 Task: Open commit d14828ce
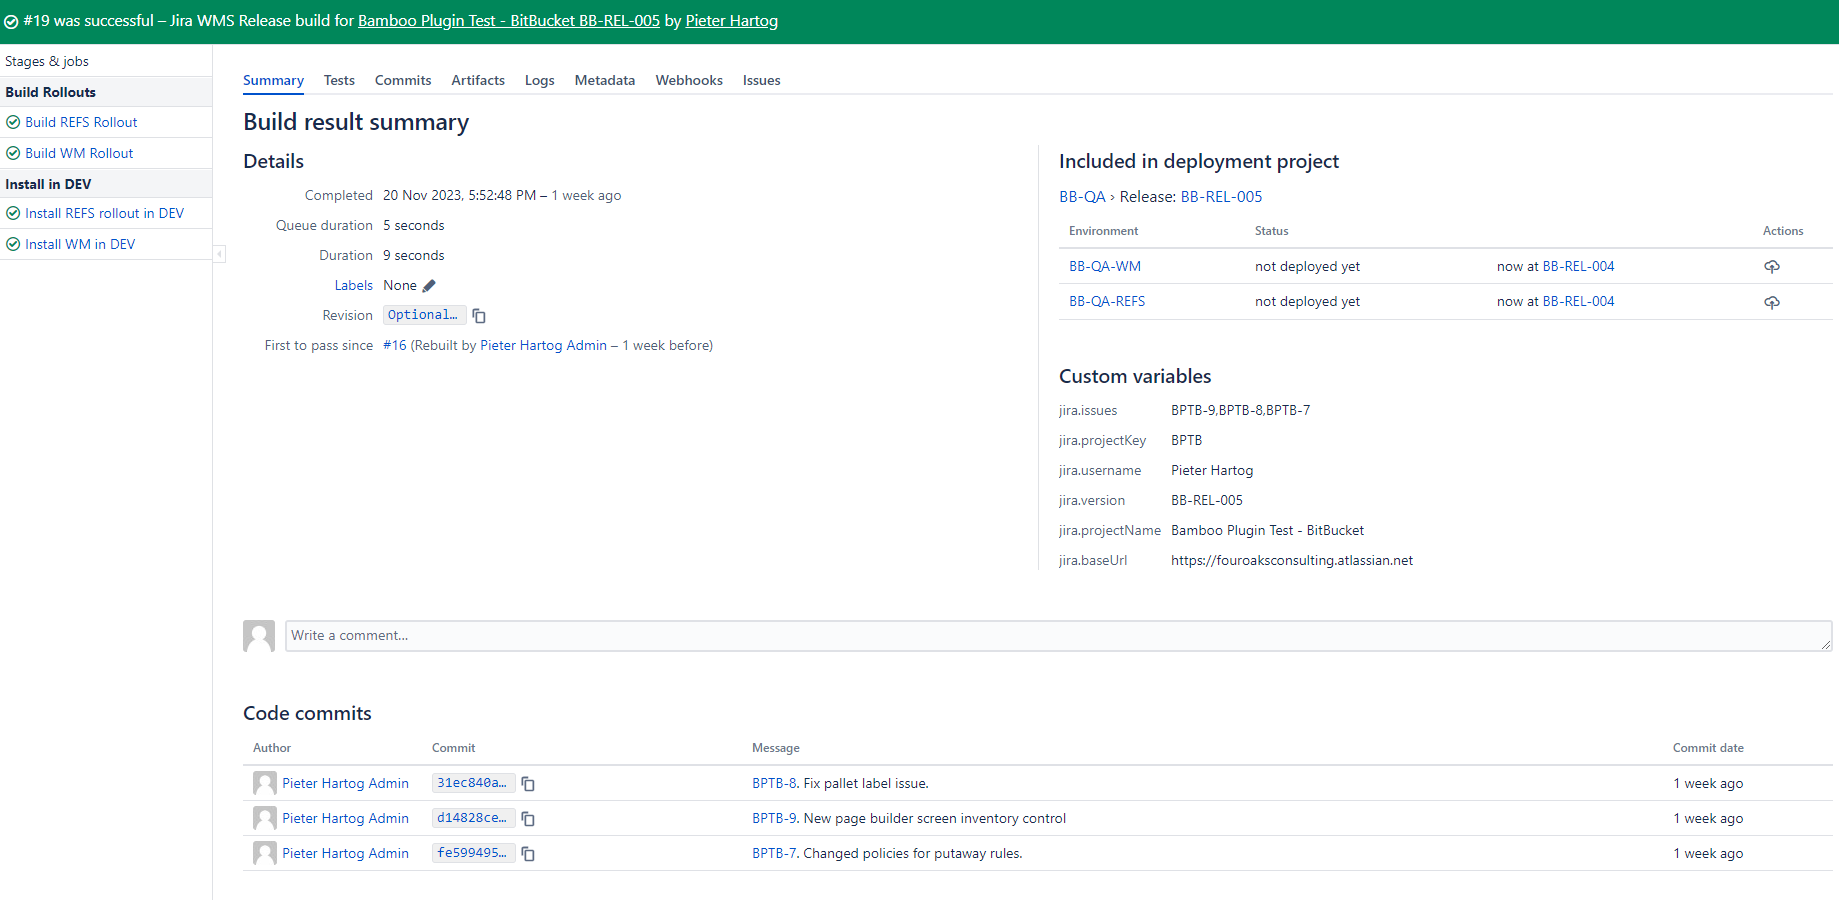[473, 818]
